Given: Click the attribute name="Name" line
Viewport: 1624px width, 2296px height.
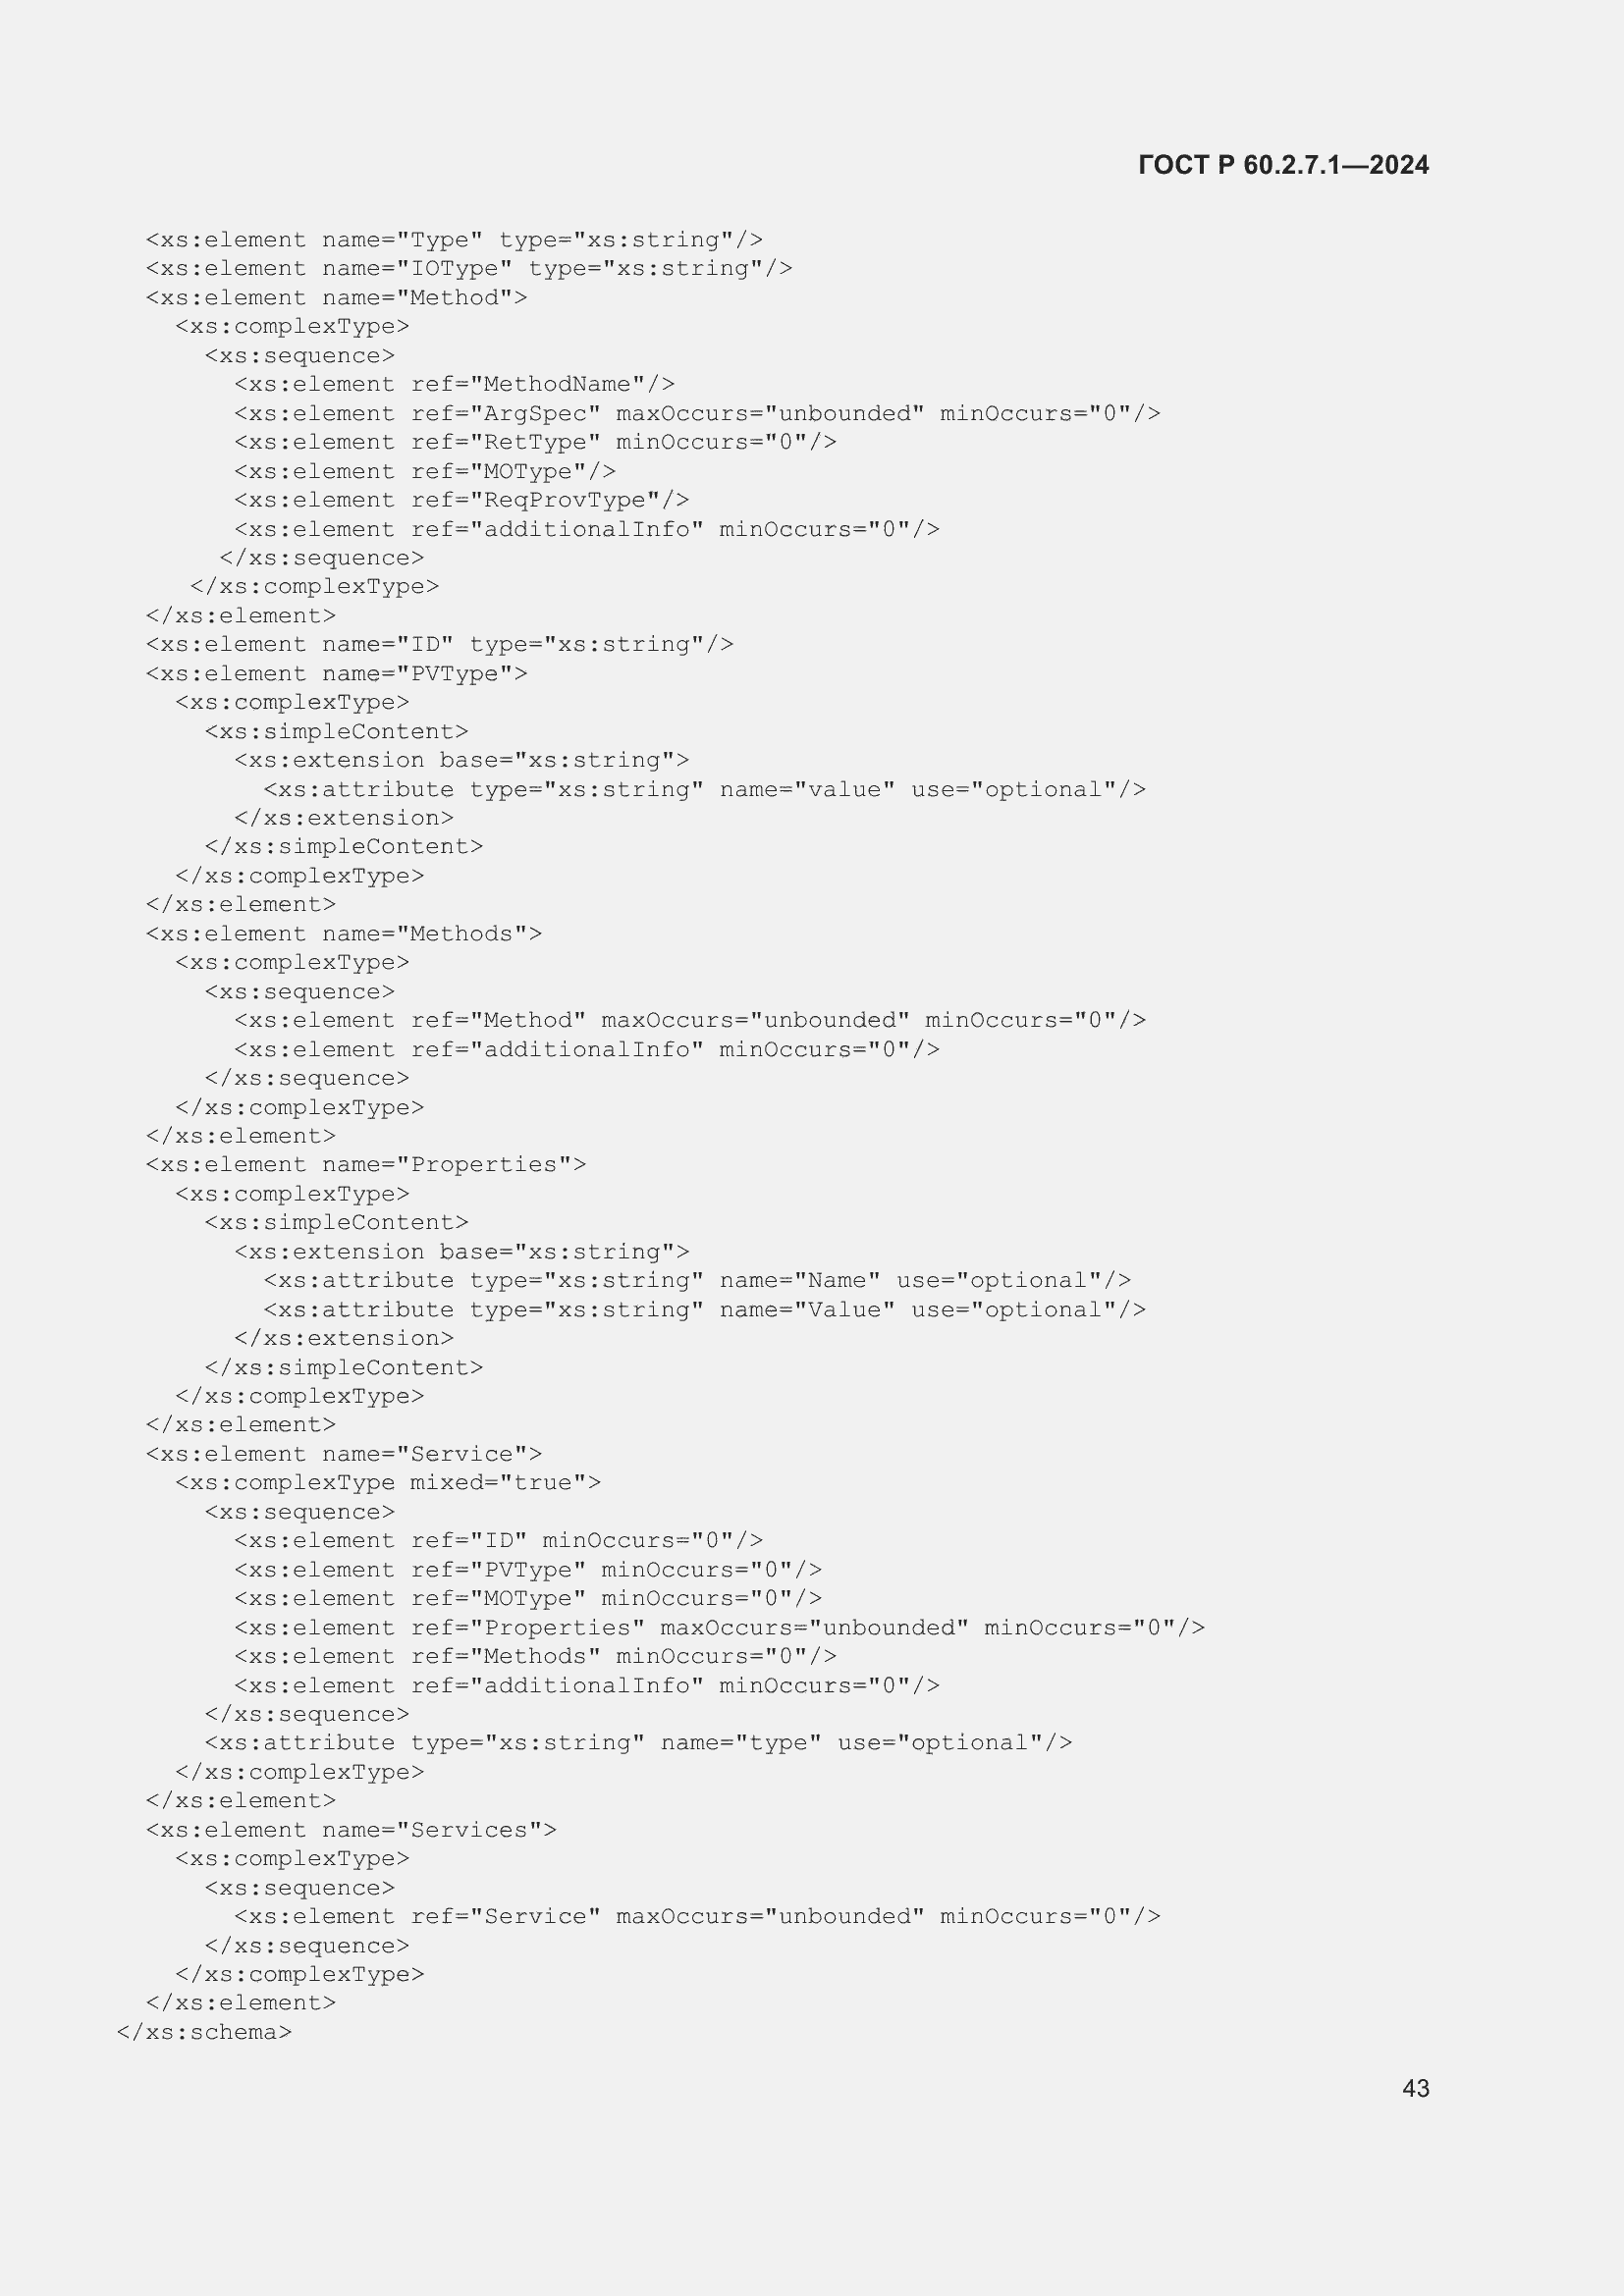Looking at the screenshot, I should coord(697,1281).
